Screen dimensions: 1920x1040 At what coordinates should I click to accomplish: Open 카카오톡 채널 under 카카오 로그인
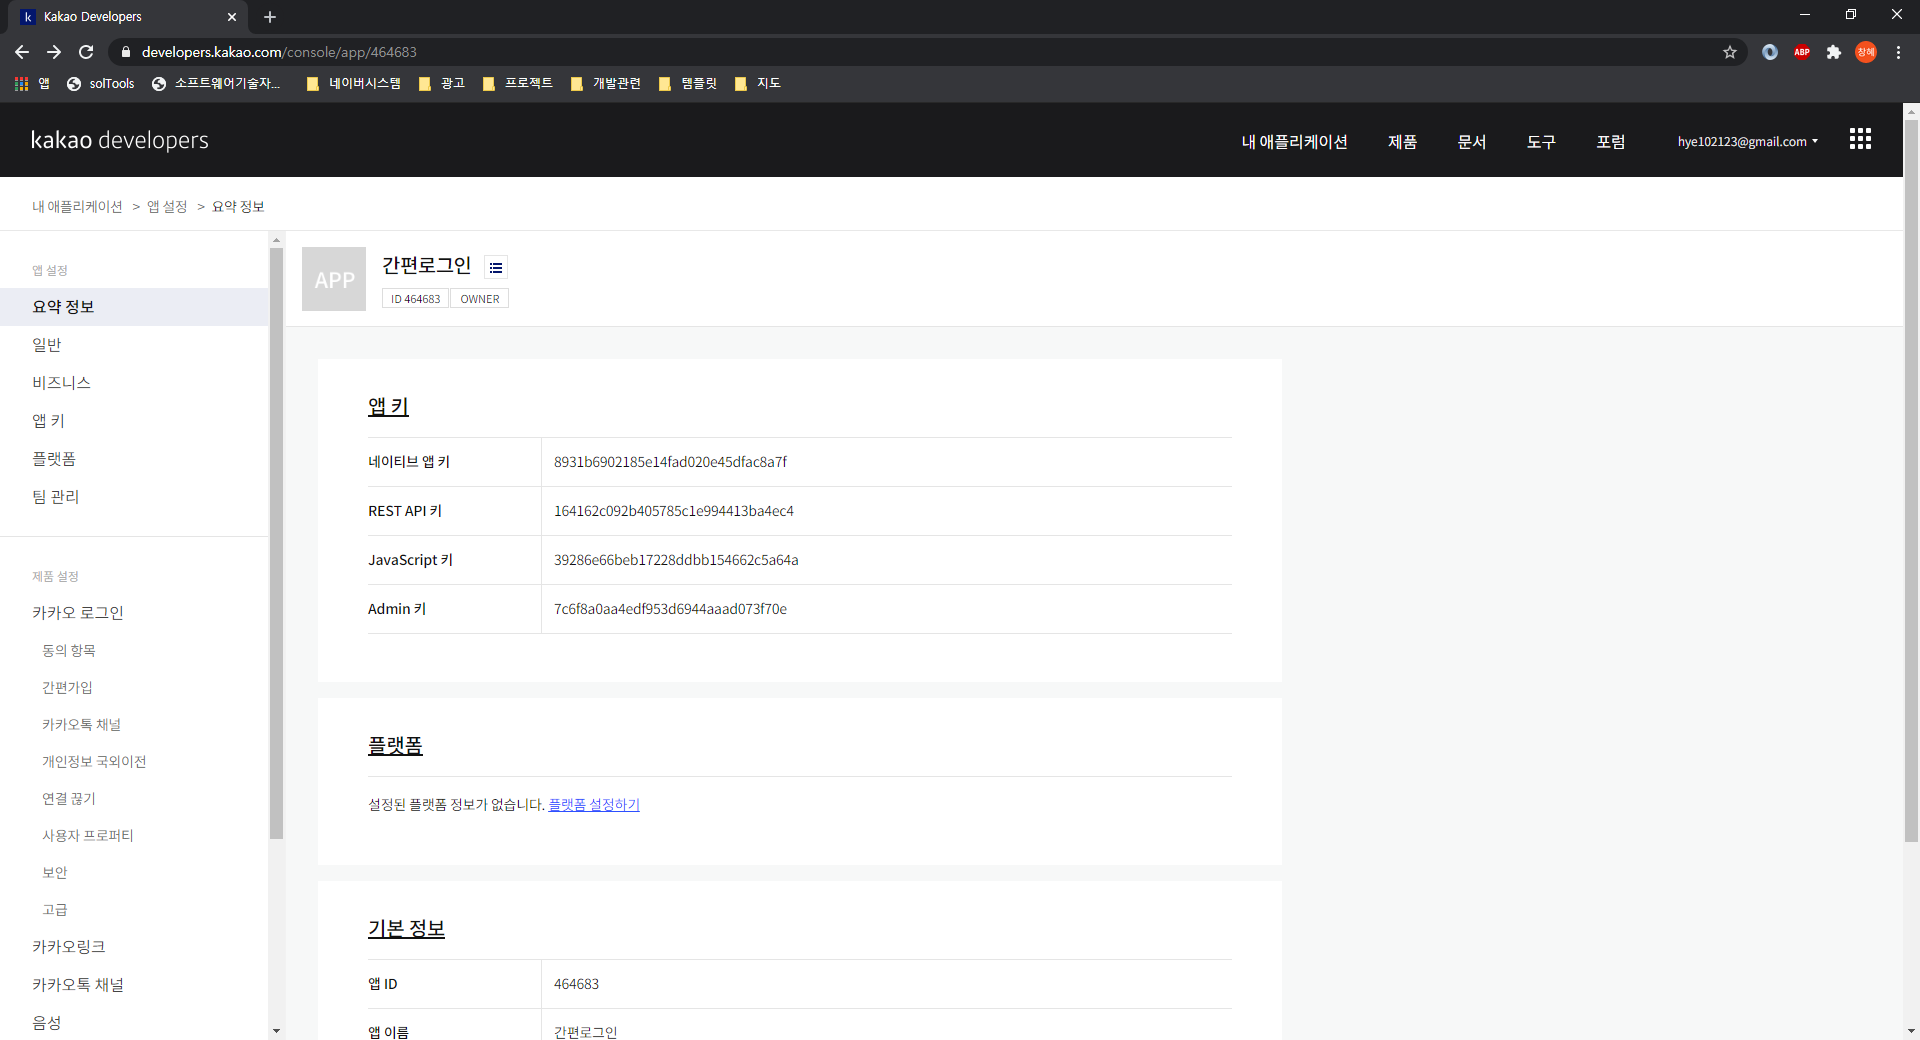coord(81,725)
